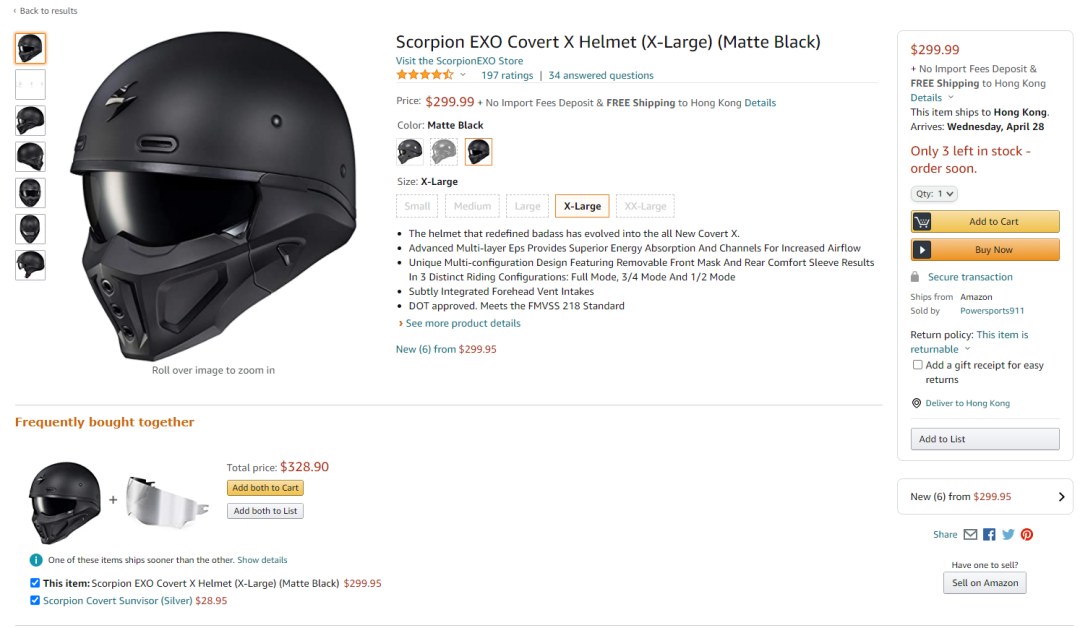Click the blue info icon about shipping
This screenshot has width=1080, height=628.
(x=36, y=560)
